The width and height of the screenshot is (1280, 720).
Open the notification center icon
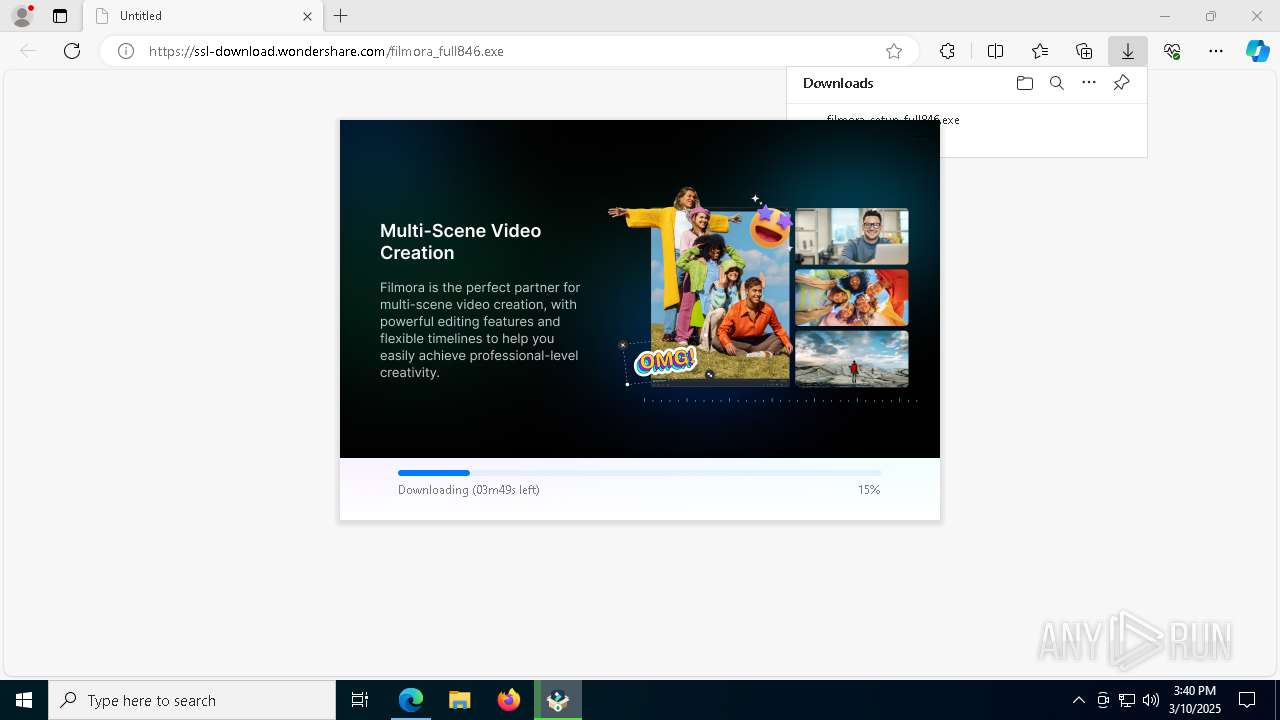coord(1247,700)
